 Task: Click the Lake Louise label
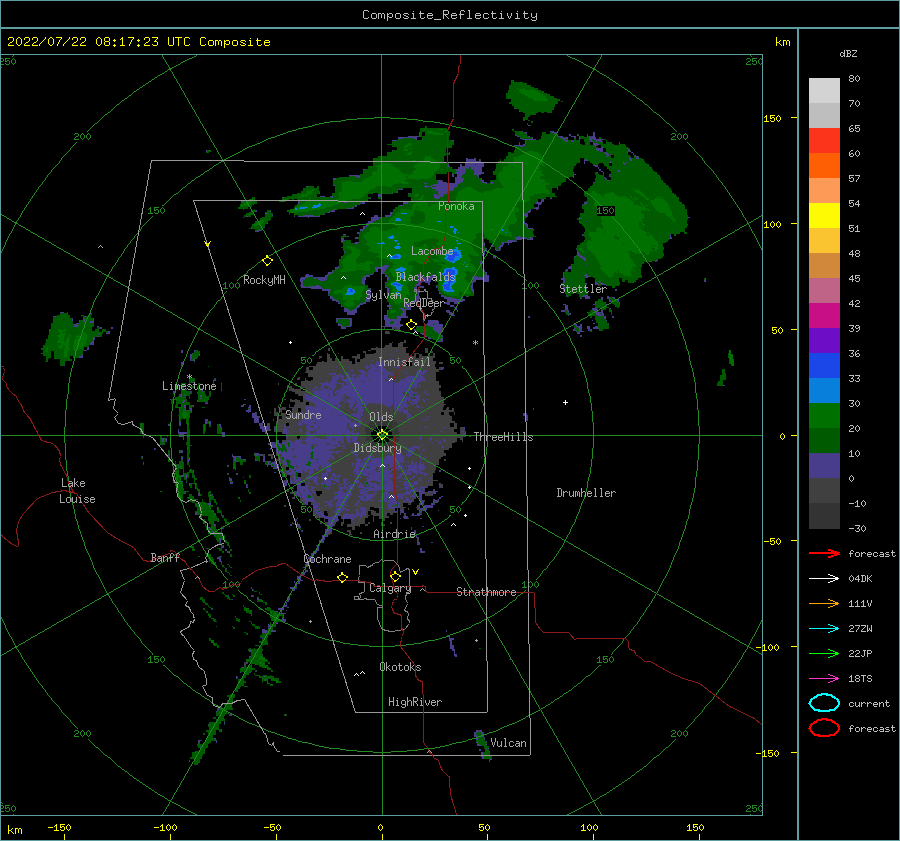pyautogui.click(x=77, y=491)
